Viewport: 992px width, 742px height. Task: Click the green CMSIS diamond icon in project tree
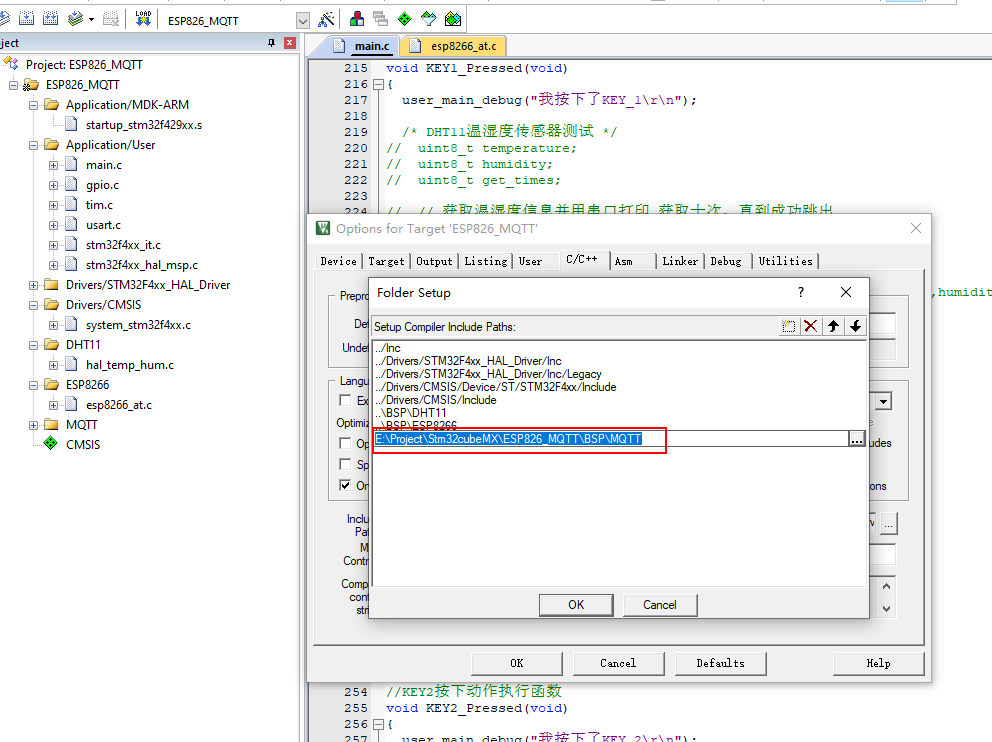[x=51, y=444]
